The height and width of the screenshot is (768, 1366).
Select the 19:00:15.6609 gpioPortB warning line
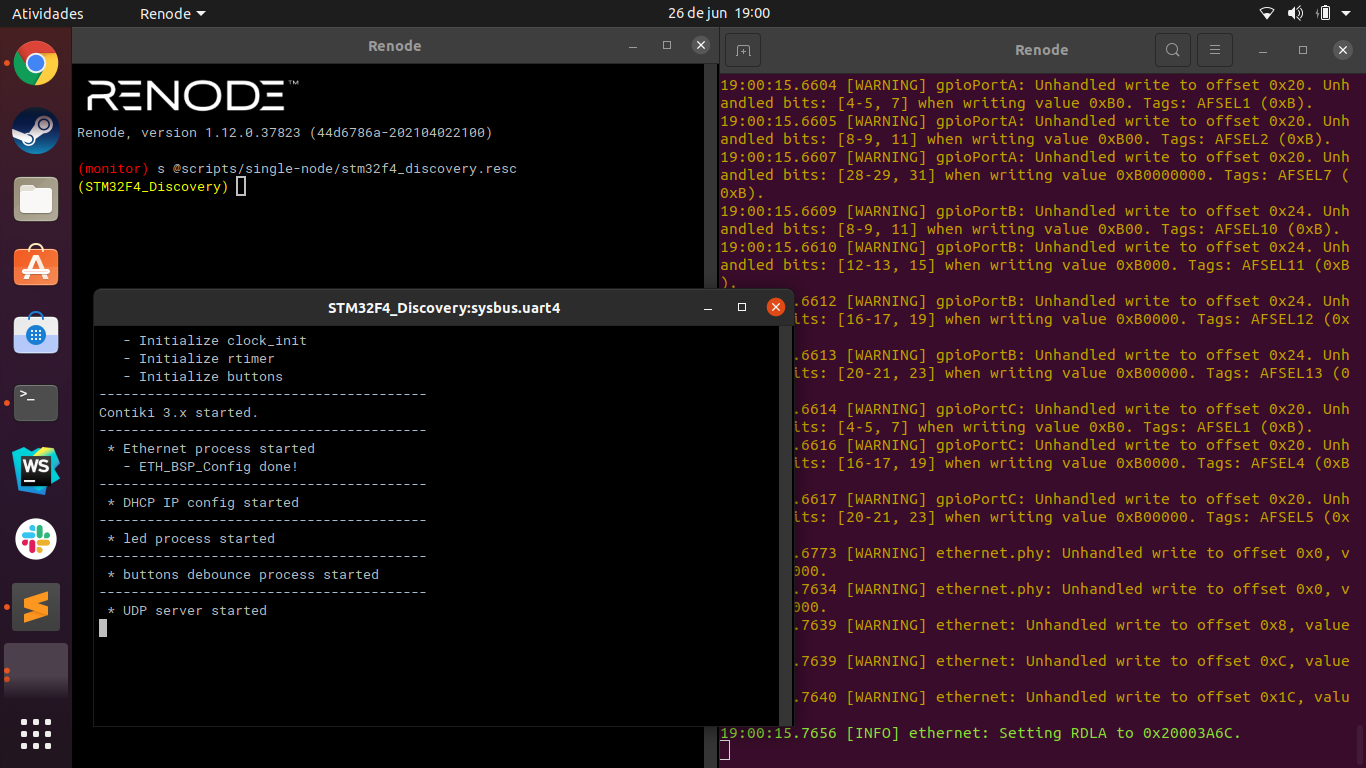[1034, 220]
